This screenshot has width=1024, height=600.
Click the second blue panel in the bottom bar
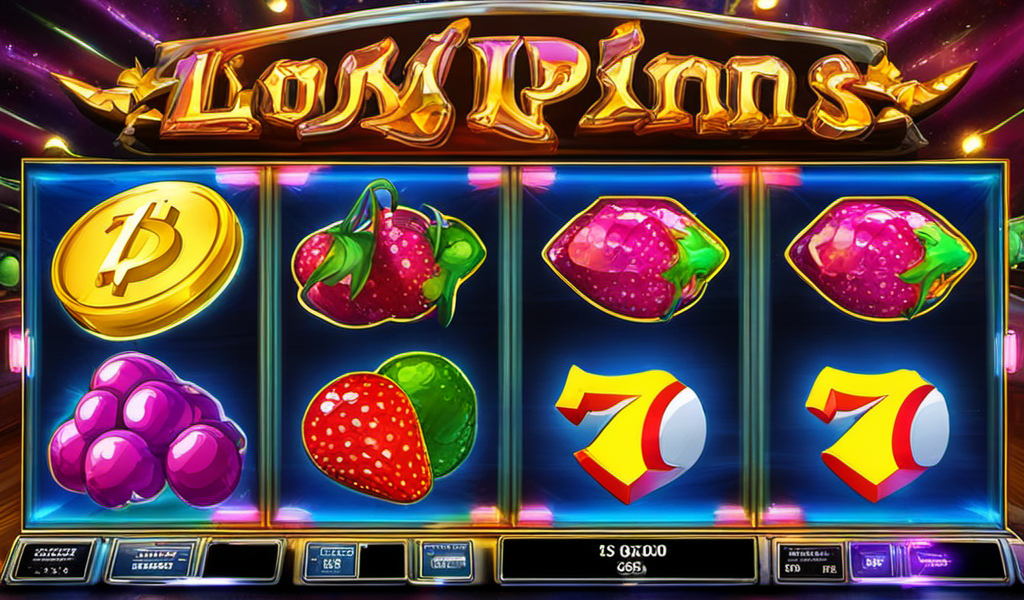[153, 560]
